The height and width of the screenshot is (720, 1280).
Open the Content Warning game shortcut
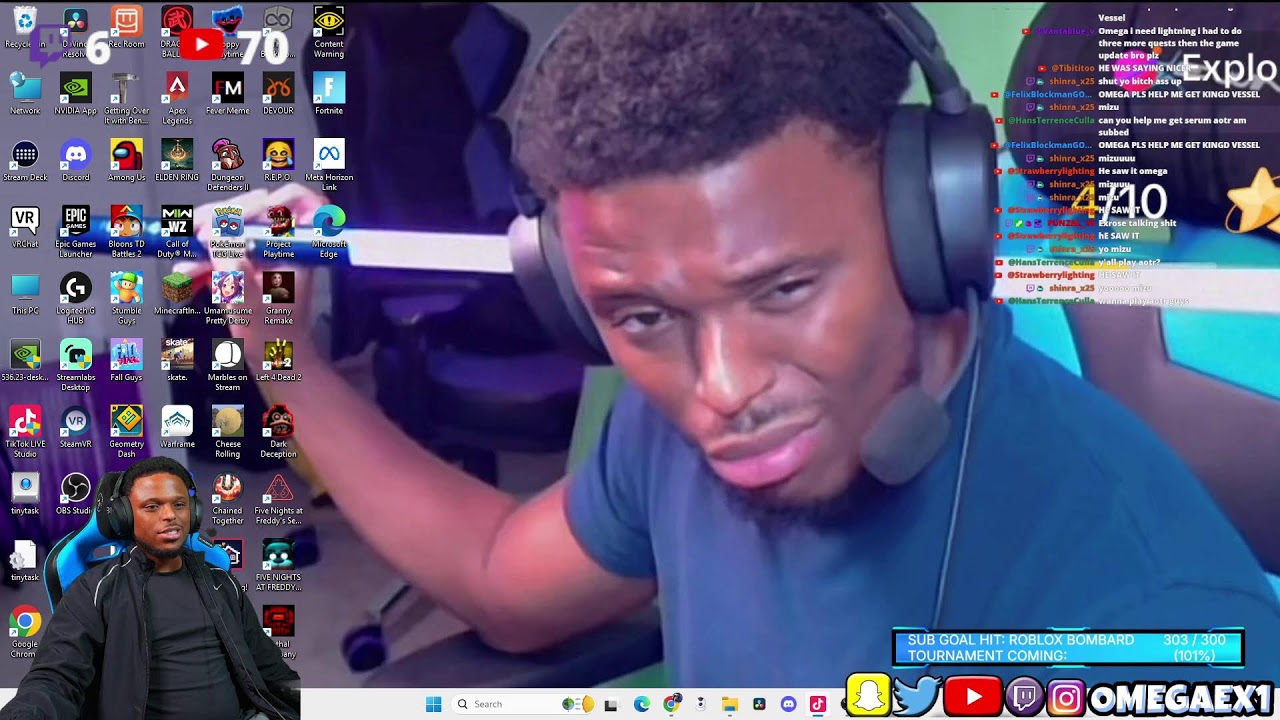pyautogui.click(x=329, y=32)
